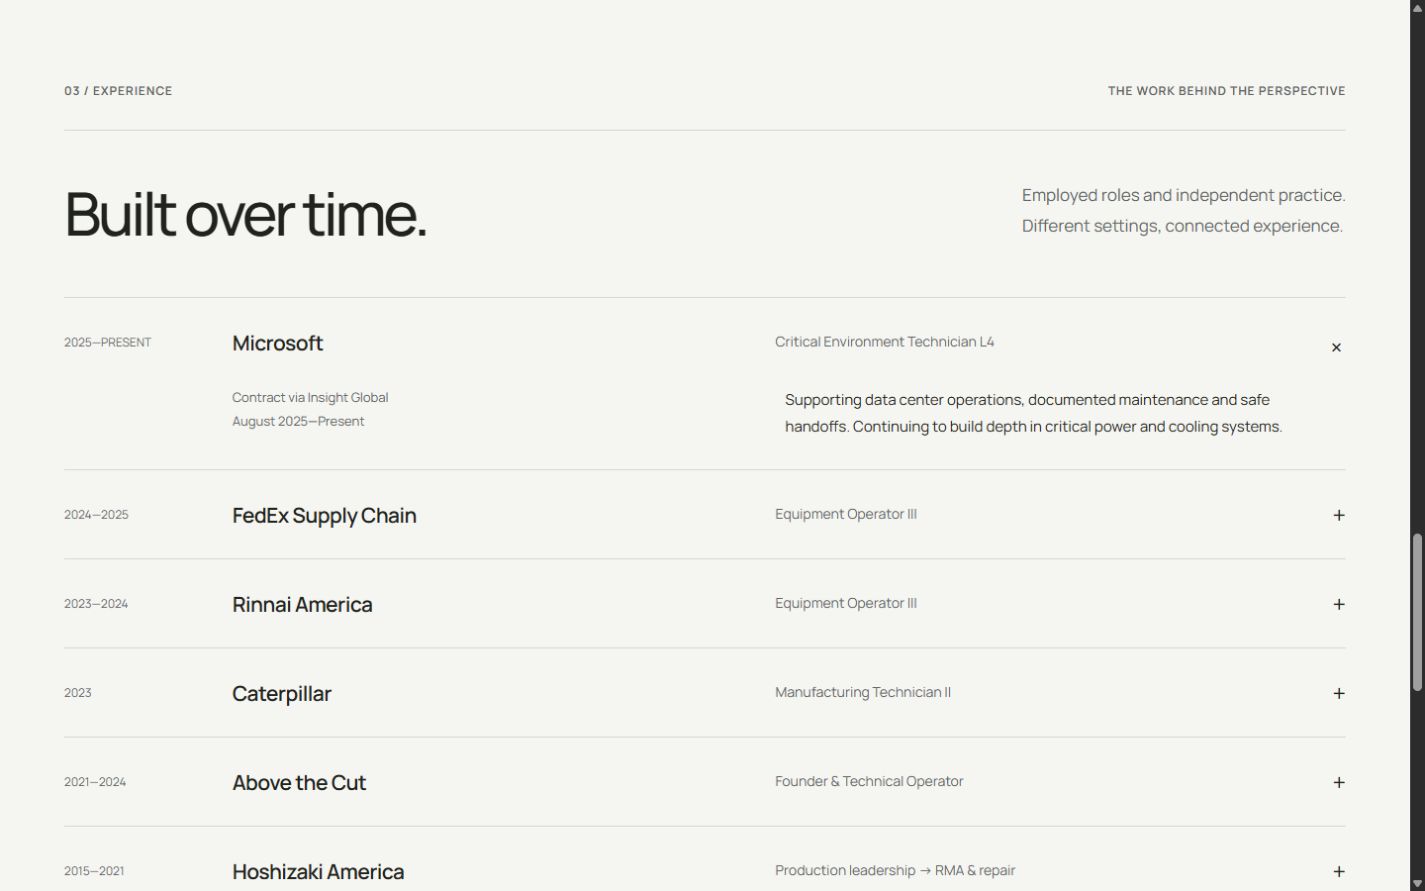This screenshot has height=891, width=1425.
Task: Expand the FedEx Supply Chain plus icon
Action: pos(1339,515)
